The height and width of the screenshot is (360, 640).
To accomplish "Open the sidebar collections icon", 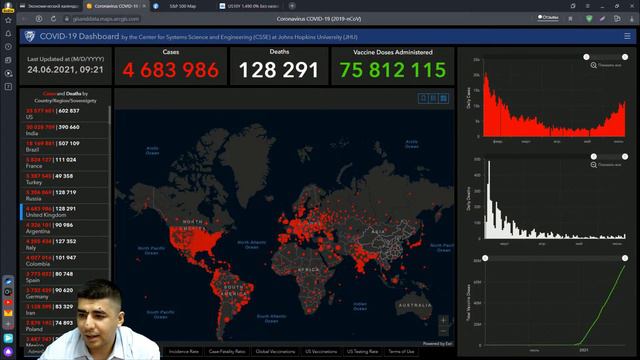I will 8,60.
